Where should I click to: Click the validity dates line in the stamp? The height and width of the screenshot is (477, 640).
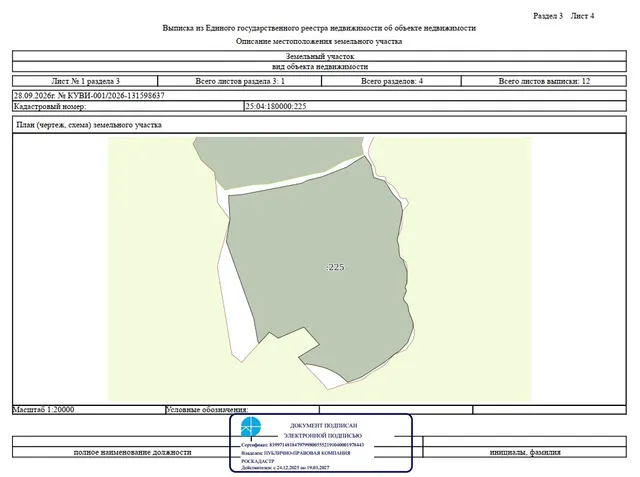(x=285, y=468)
